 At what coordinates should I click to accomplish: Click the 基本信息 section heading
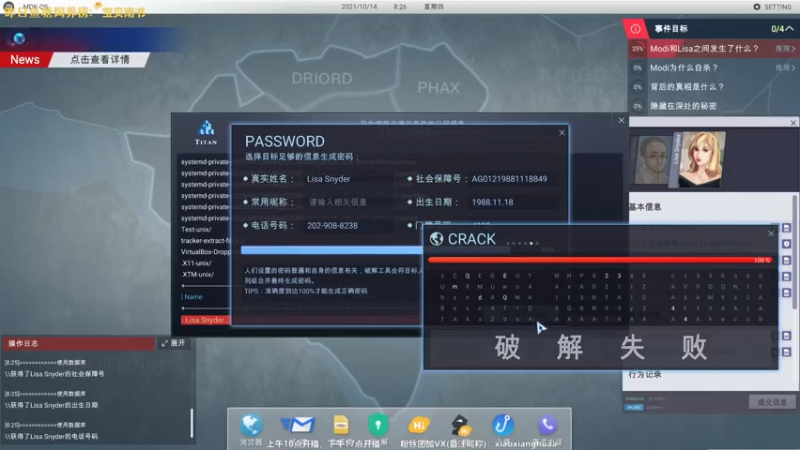point(645,207)
